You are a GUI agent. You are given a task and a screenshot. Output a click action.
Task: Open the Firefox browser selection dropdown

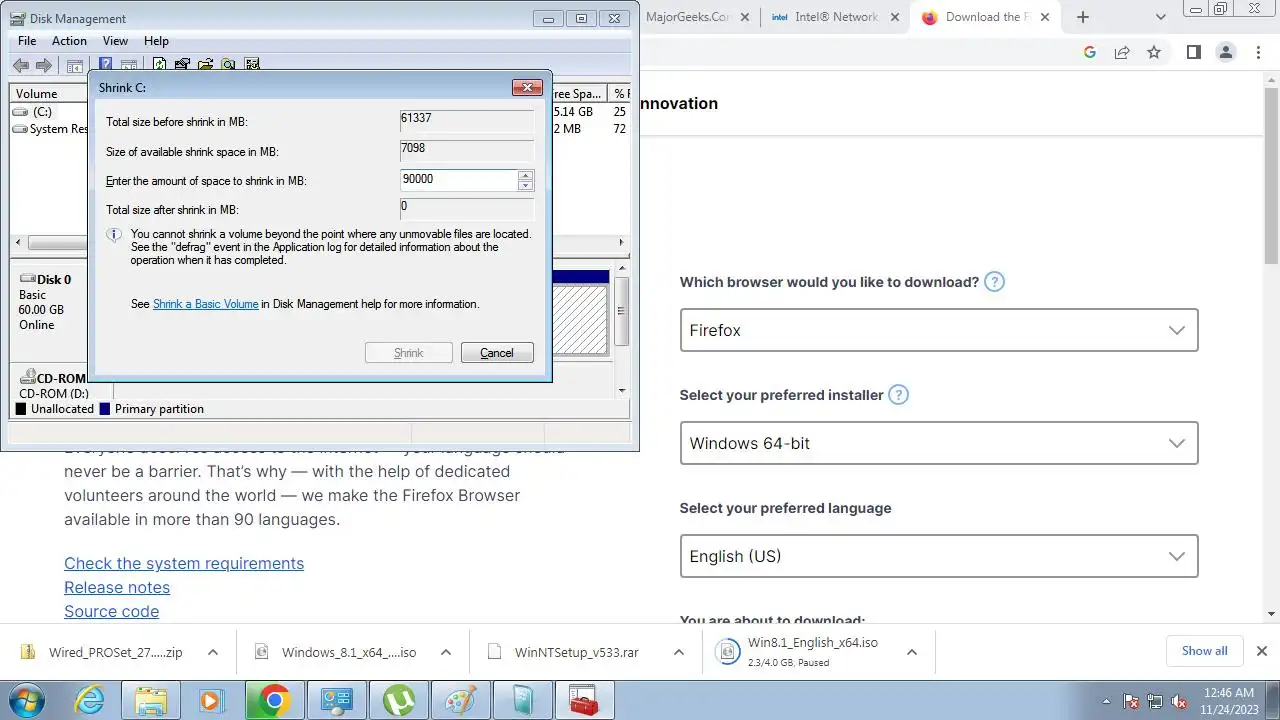click(x=939, y=330)
